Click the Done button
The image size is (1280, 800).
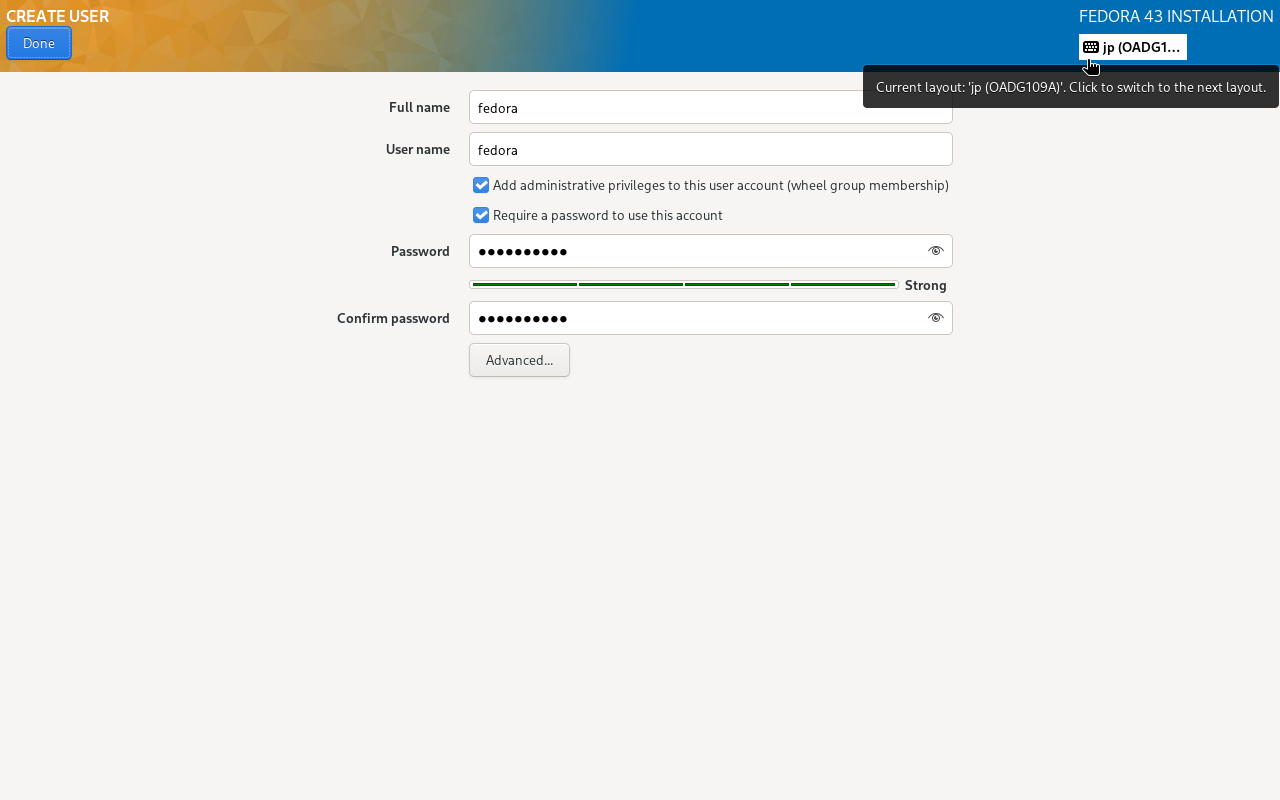(39, 43)
